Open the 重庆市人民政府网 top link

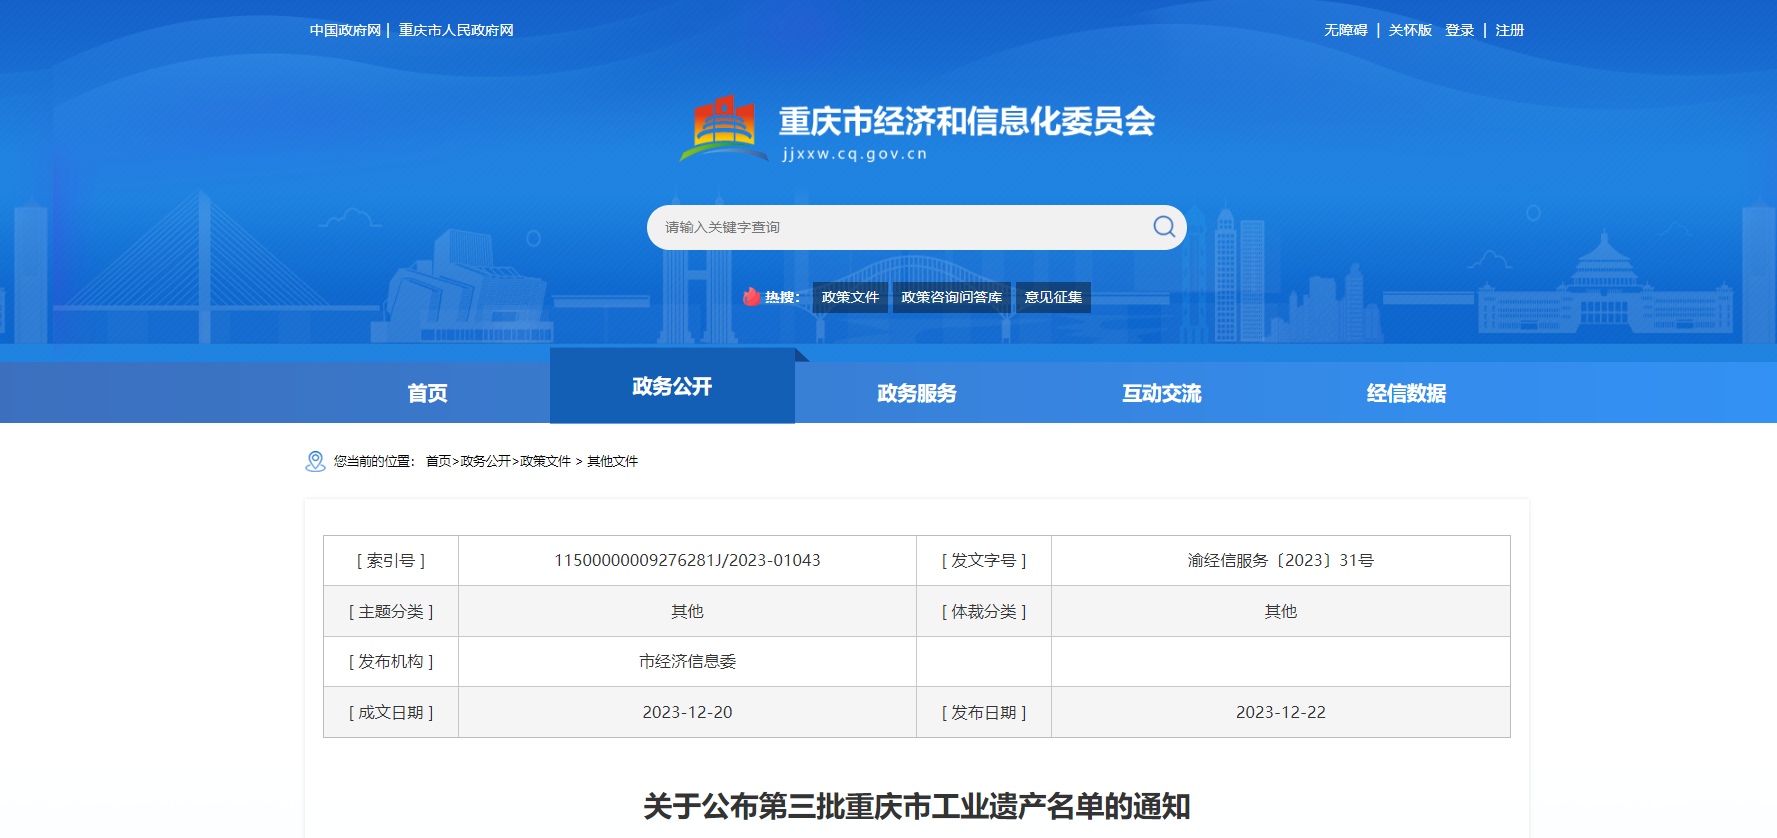[456, 30]
